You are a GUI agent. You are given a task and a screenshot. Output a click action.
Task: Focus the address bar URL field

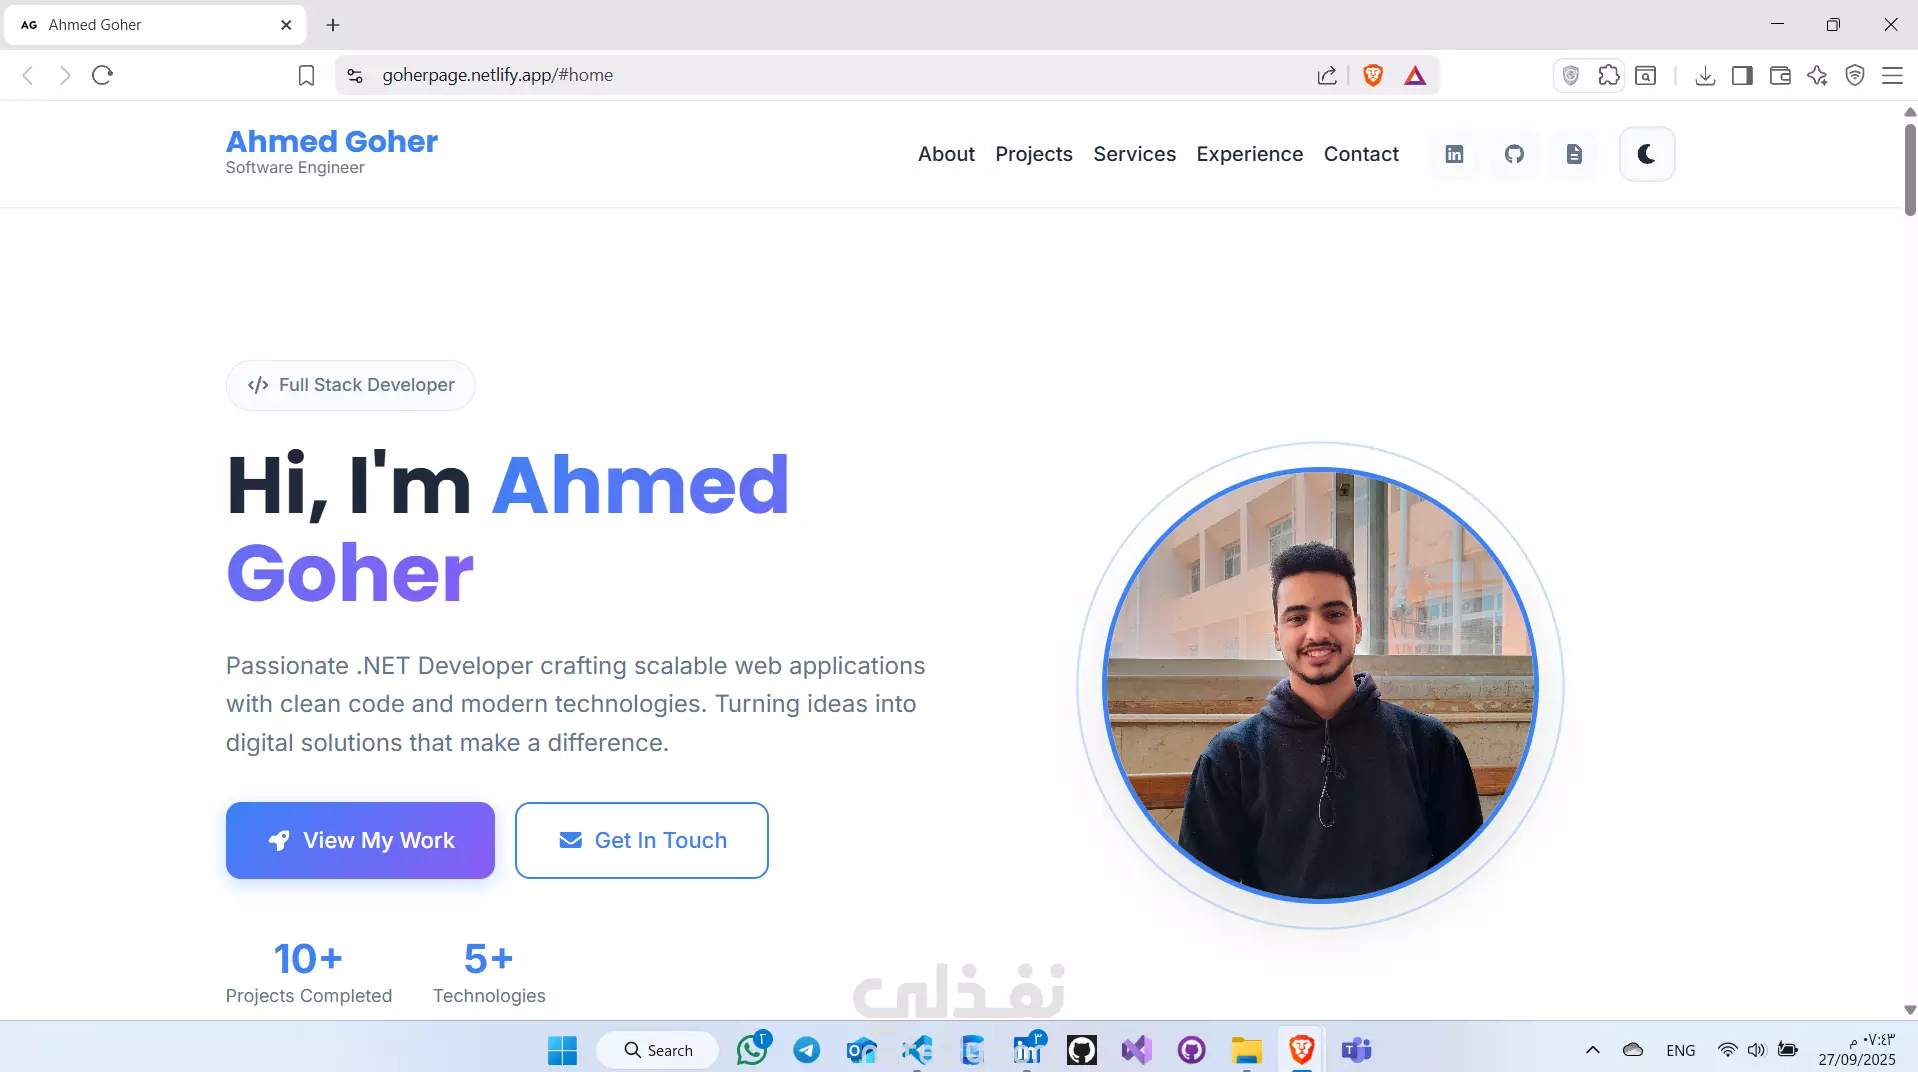(x=840, y=75)
